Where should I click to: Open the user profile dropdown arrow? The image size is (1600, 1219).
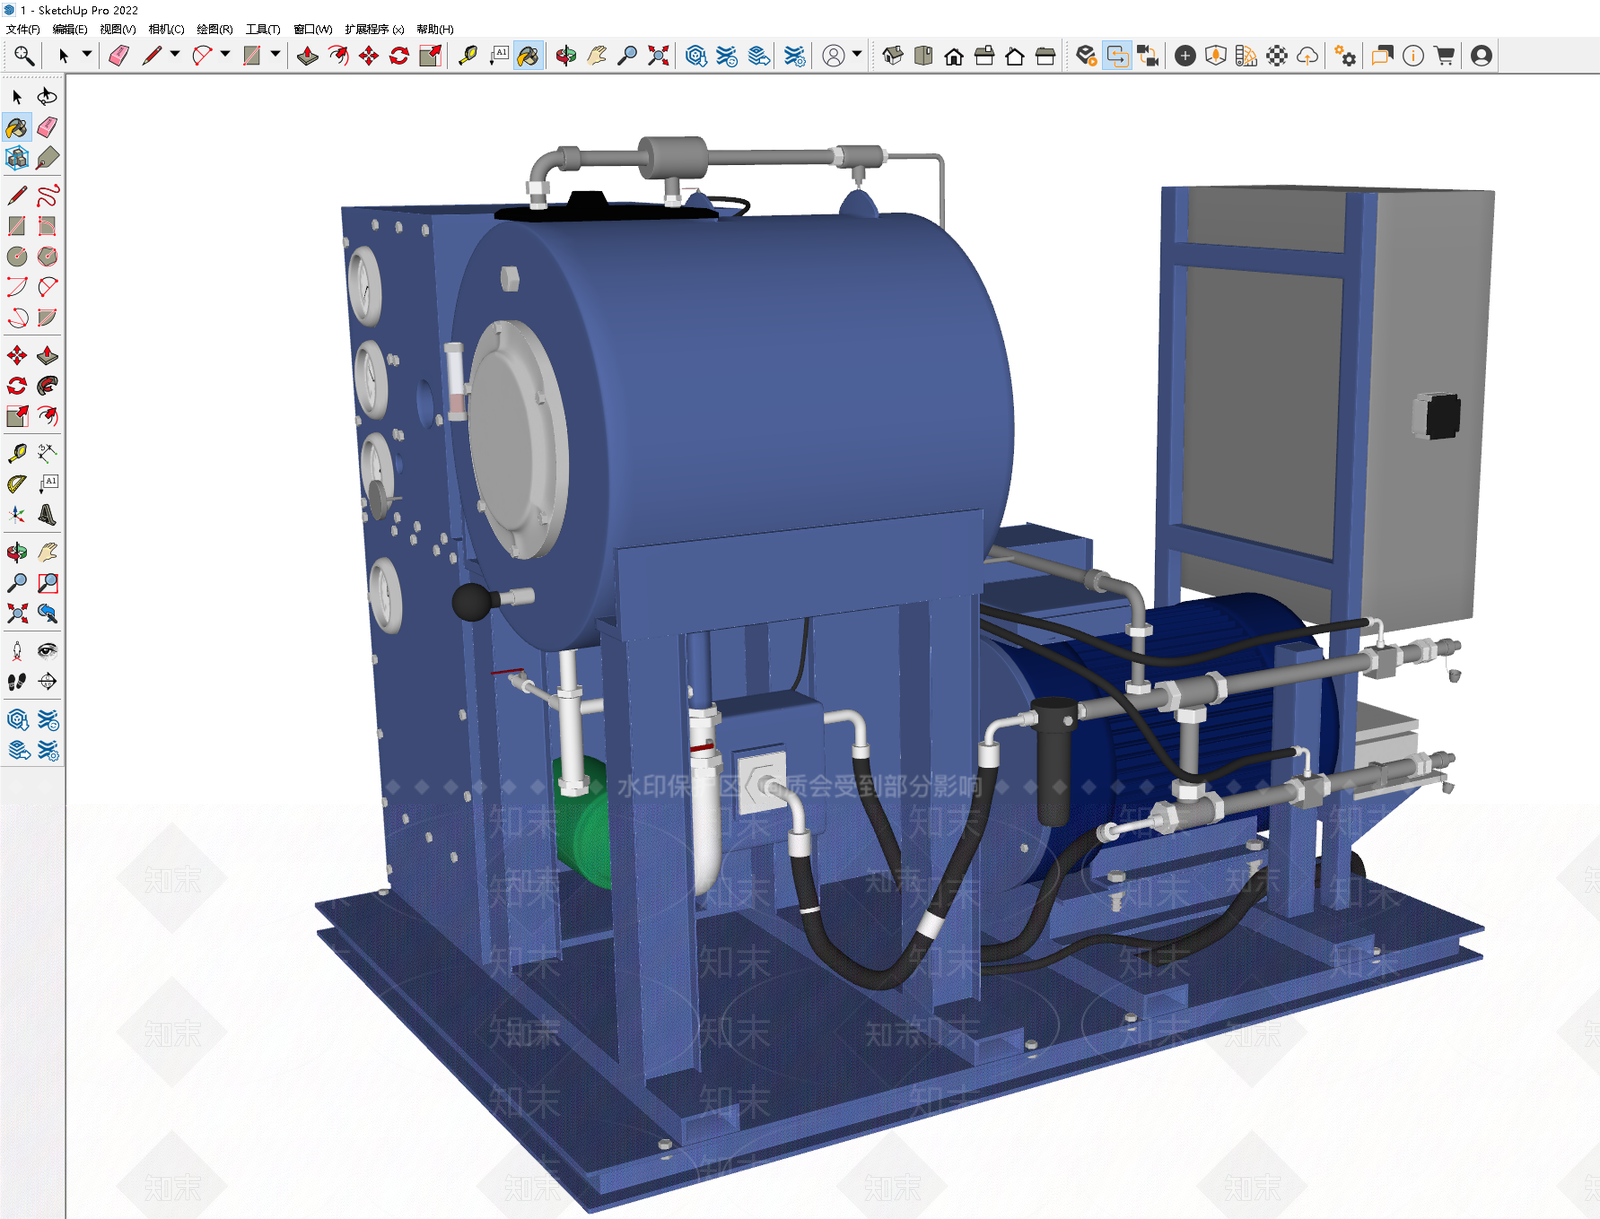point(857,55)
